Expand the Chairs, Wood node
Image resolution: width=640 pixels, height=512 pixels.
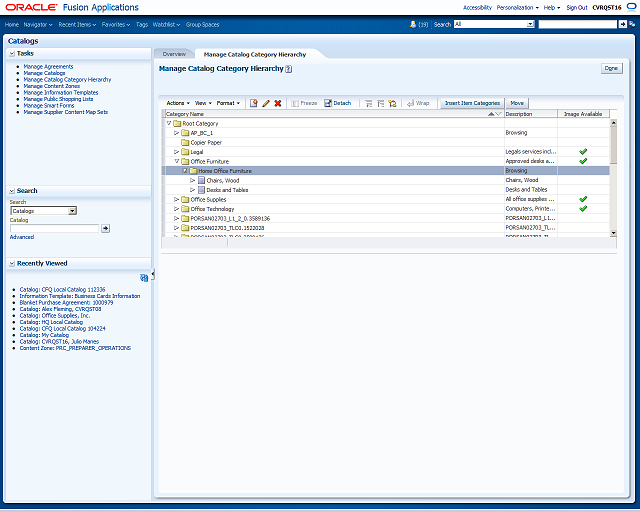coord(193,180)
